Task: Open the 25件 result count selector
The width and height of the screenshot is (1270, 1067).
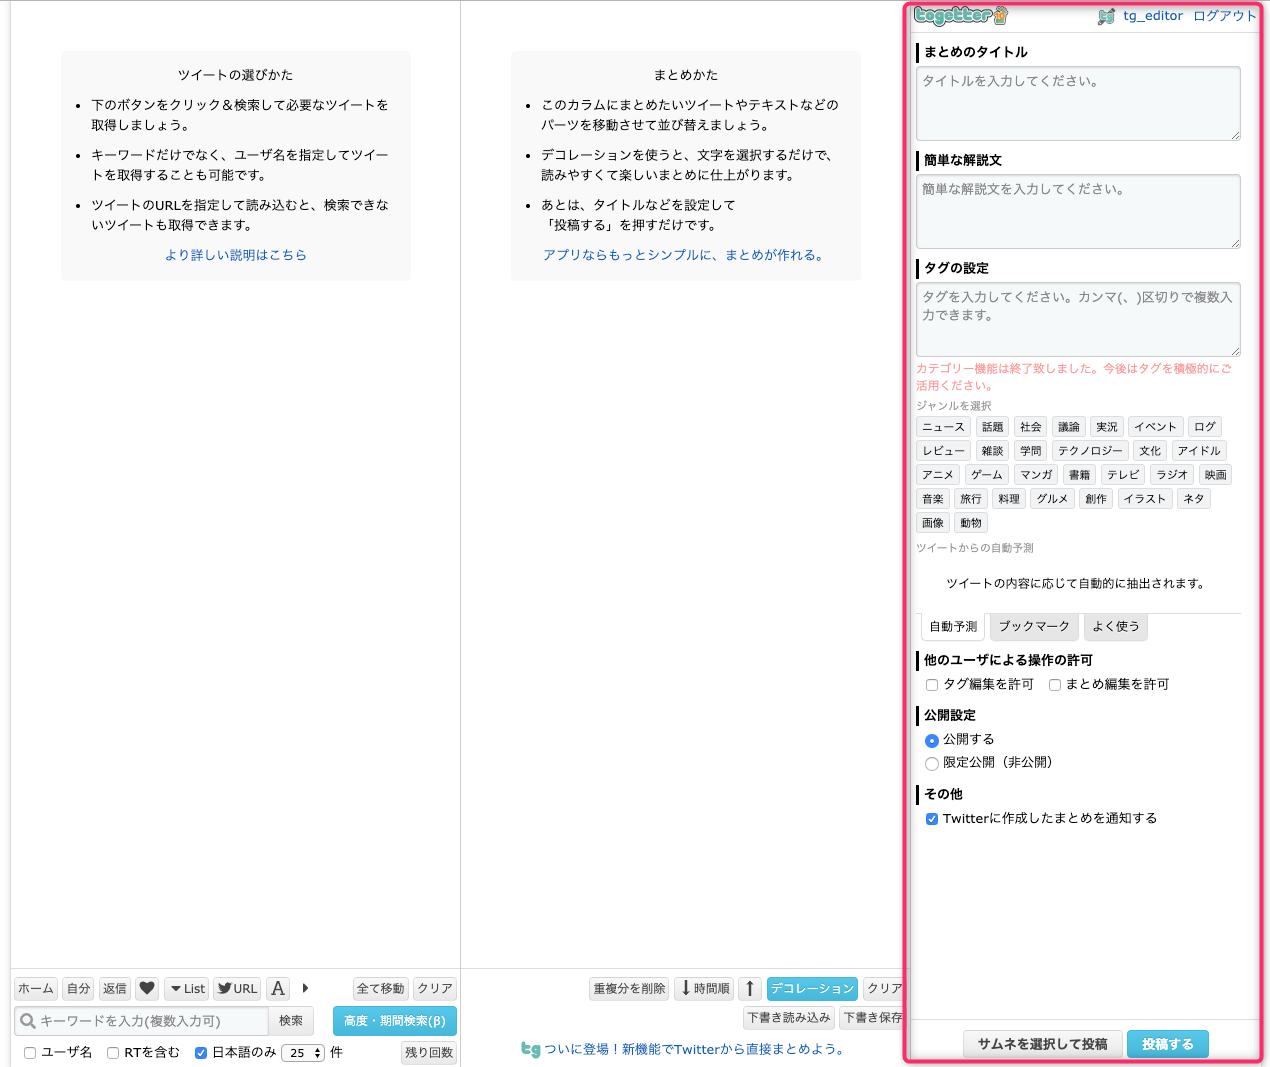Action: 303,1053
